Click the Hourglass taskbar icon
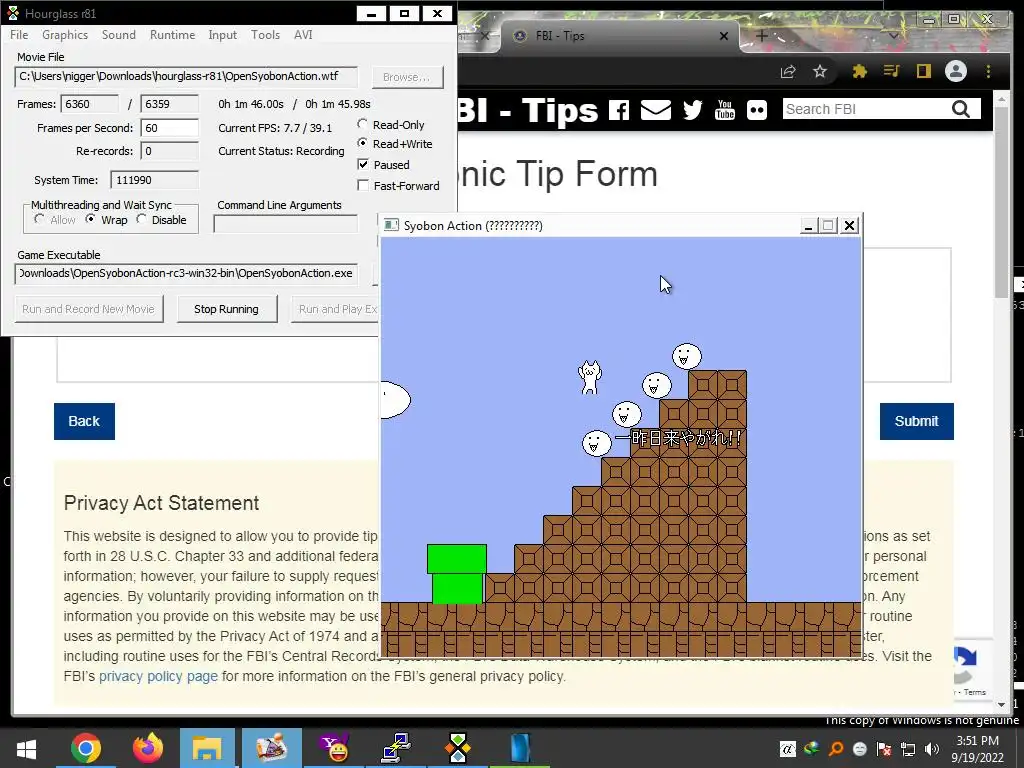Image resolution: width=1024 pixels, height=768 pixels. [457, 748]
